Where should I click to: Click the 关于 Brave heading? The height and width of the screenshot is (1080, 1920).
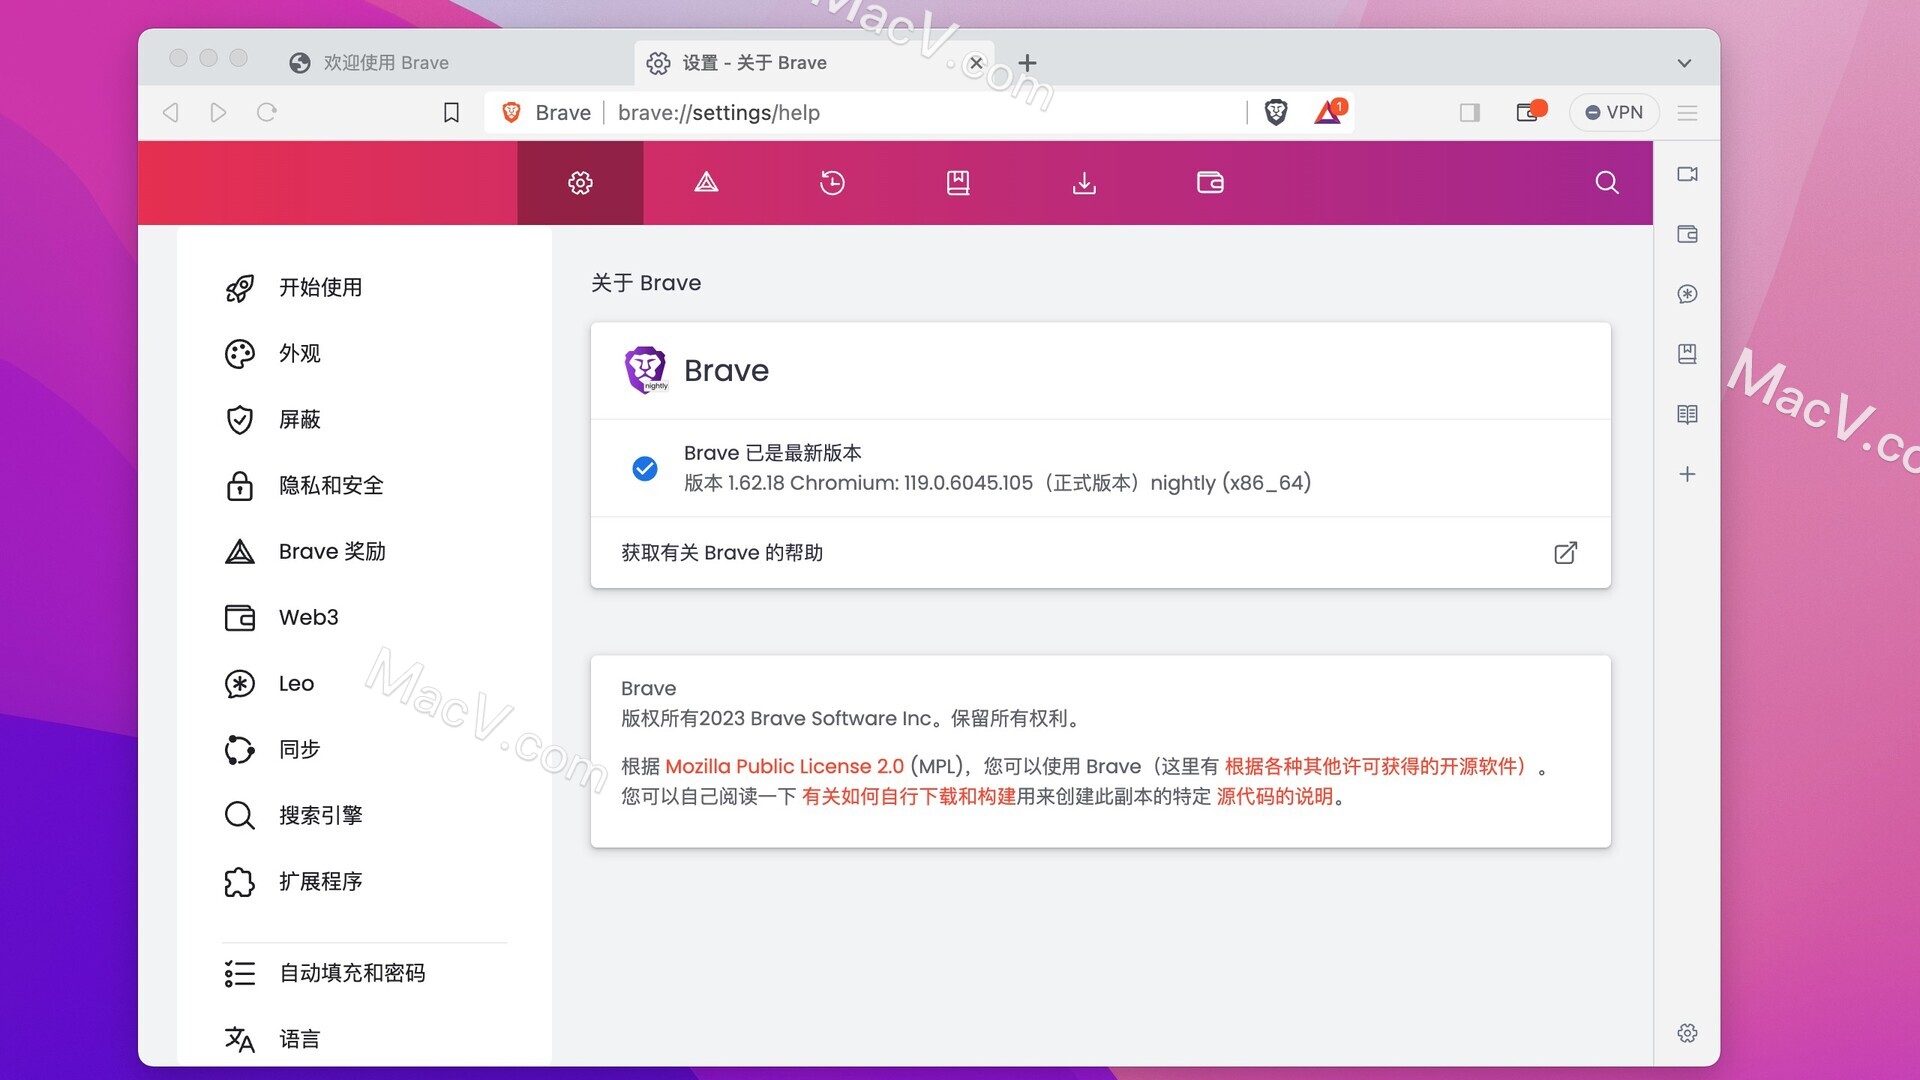[x=646, y=284]
